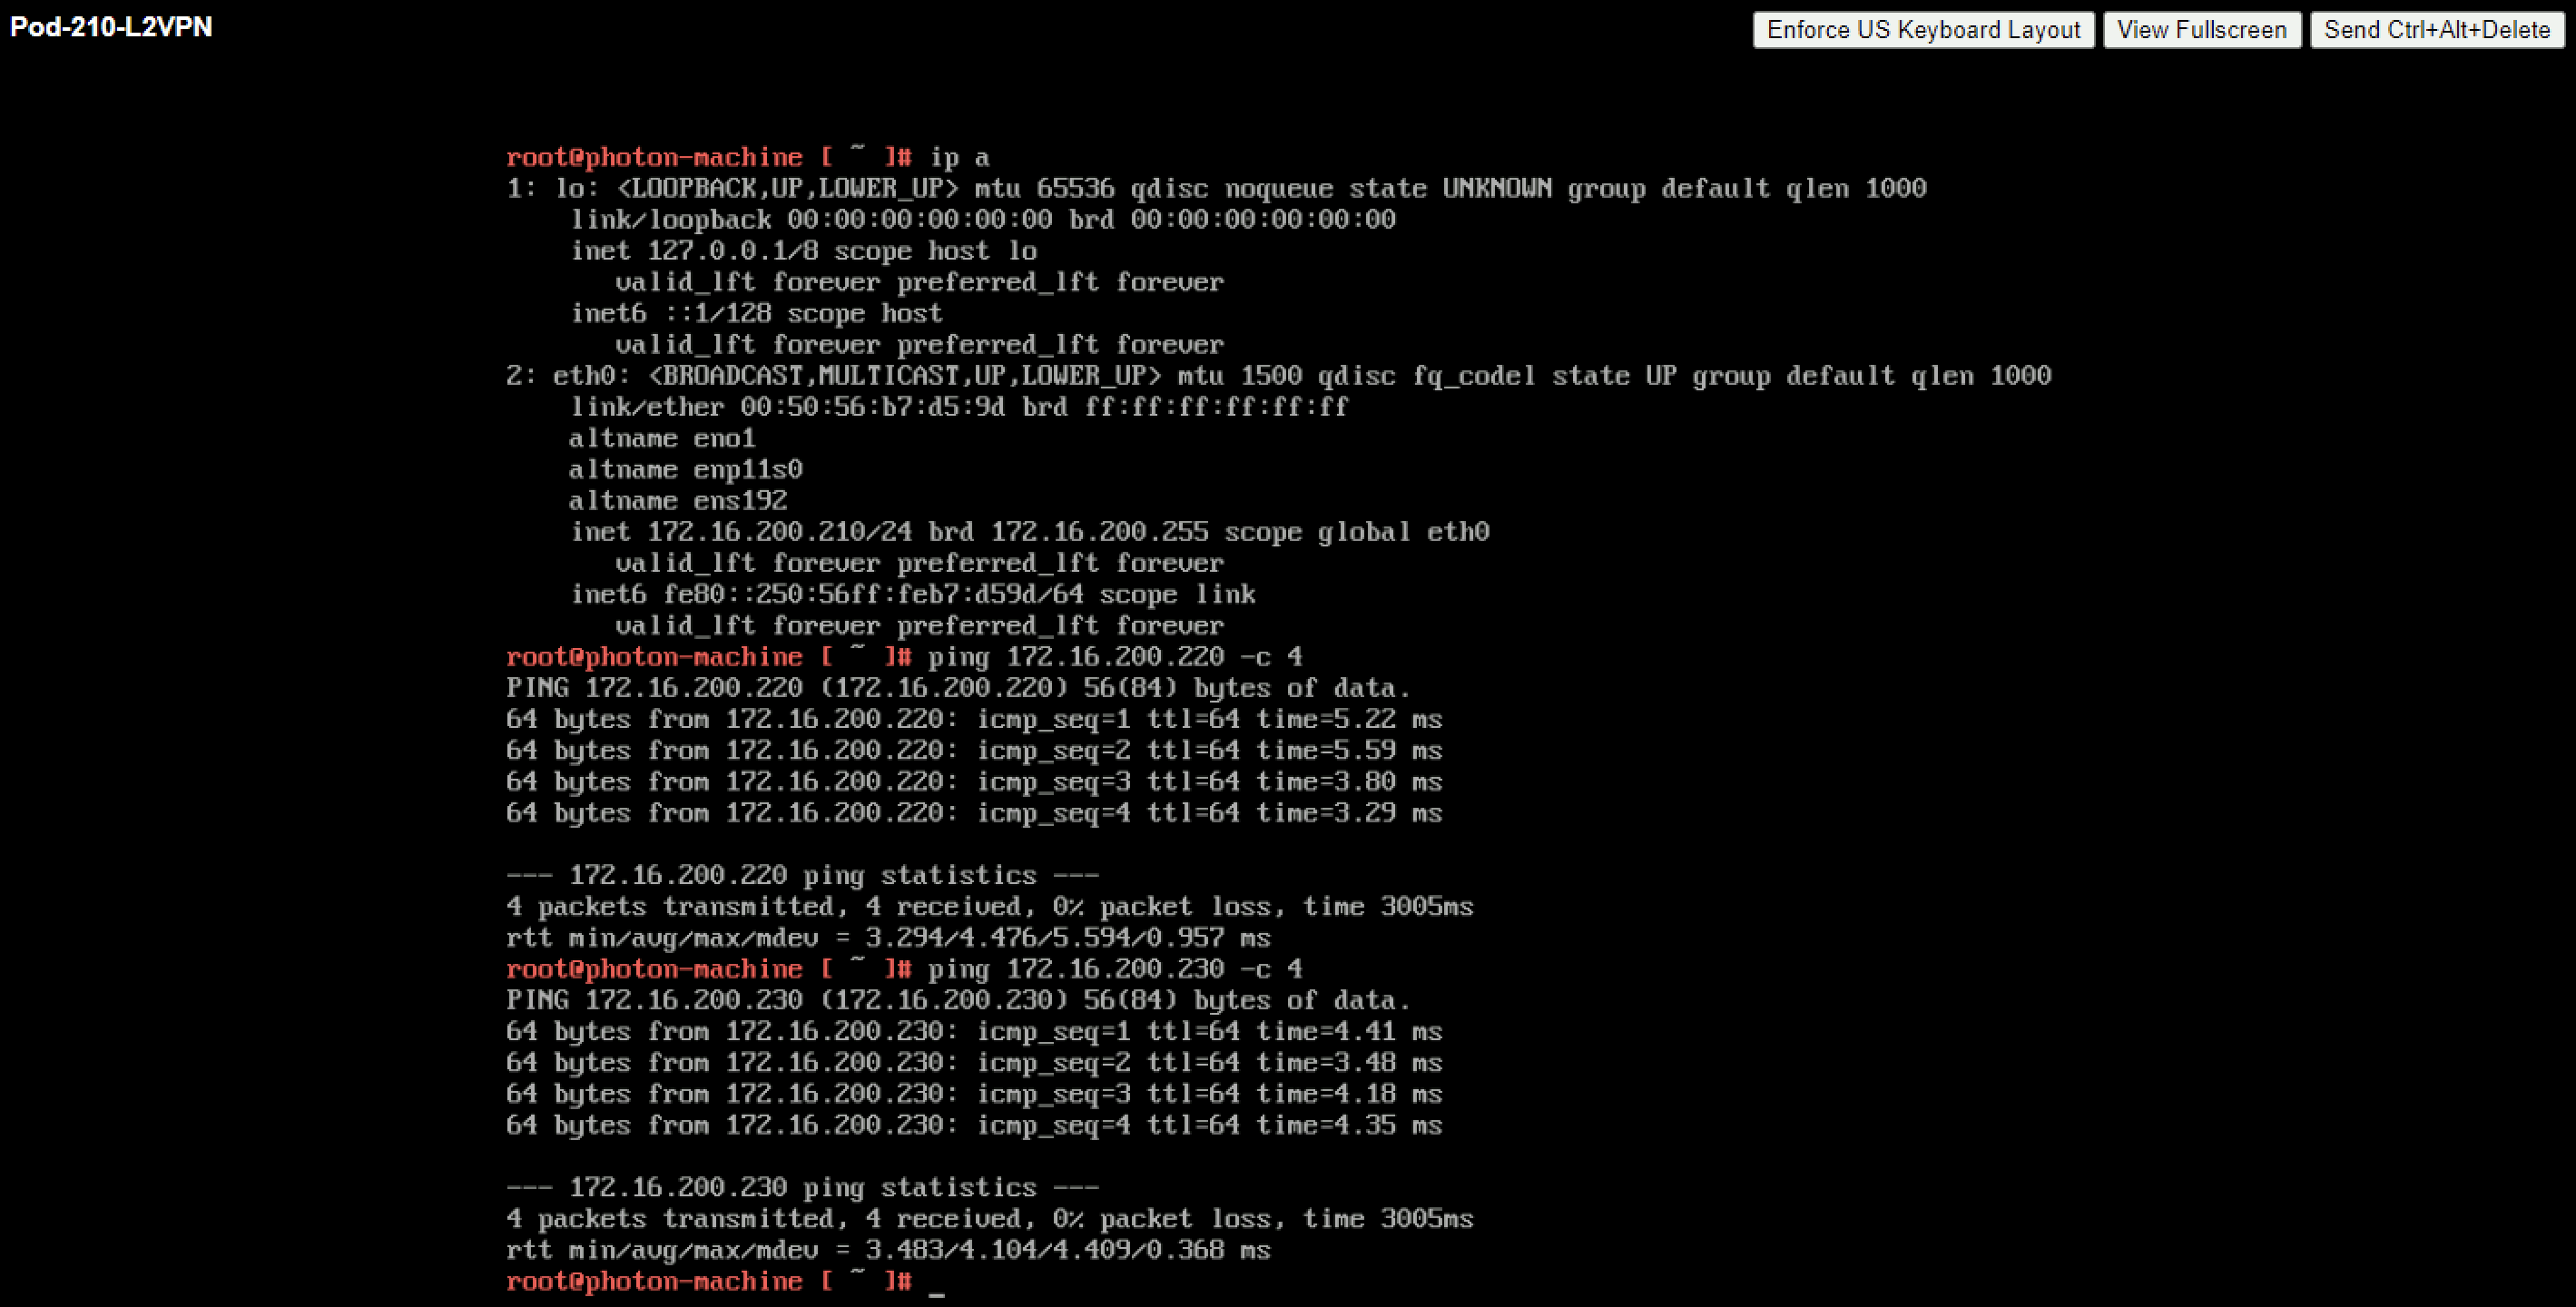The width and height of the screenshot is (2576, 1307).
Task: Click the 'ip a' command text
Action: (x=959, y=158)
